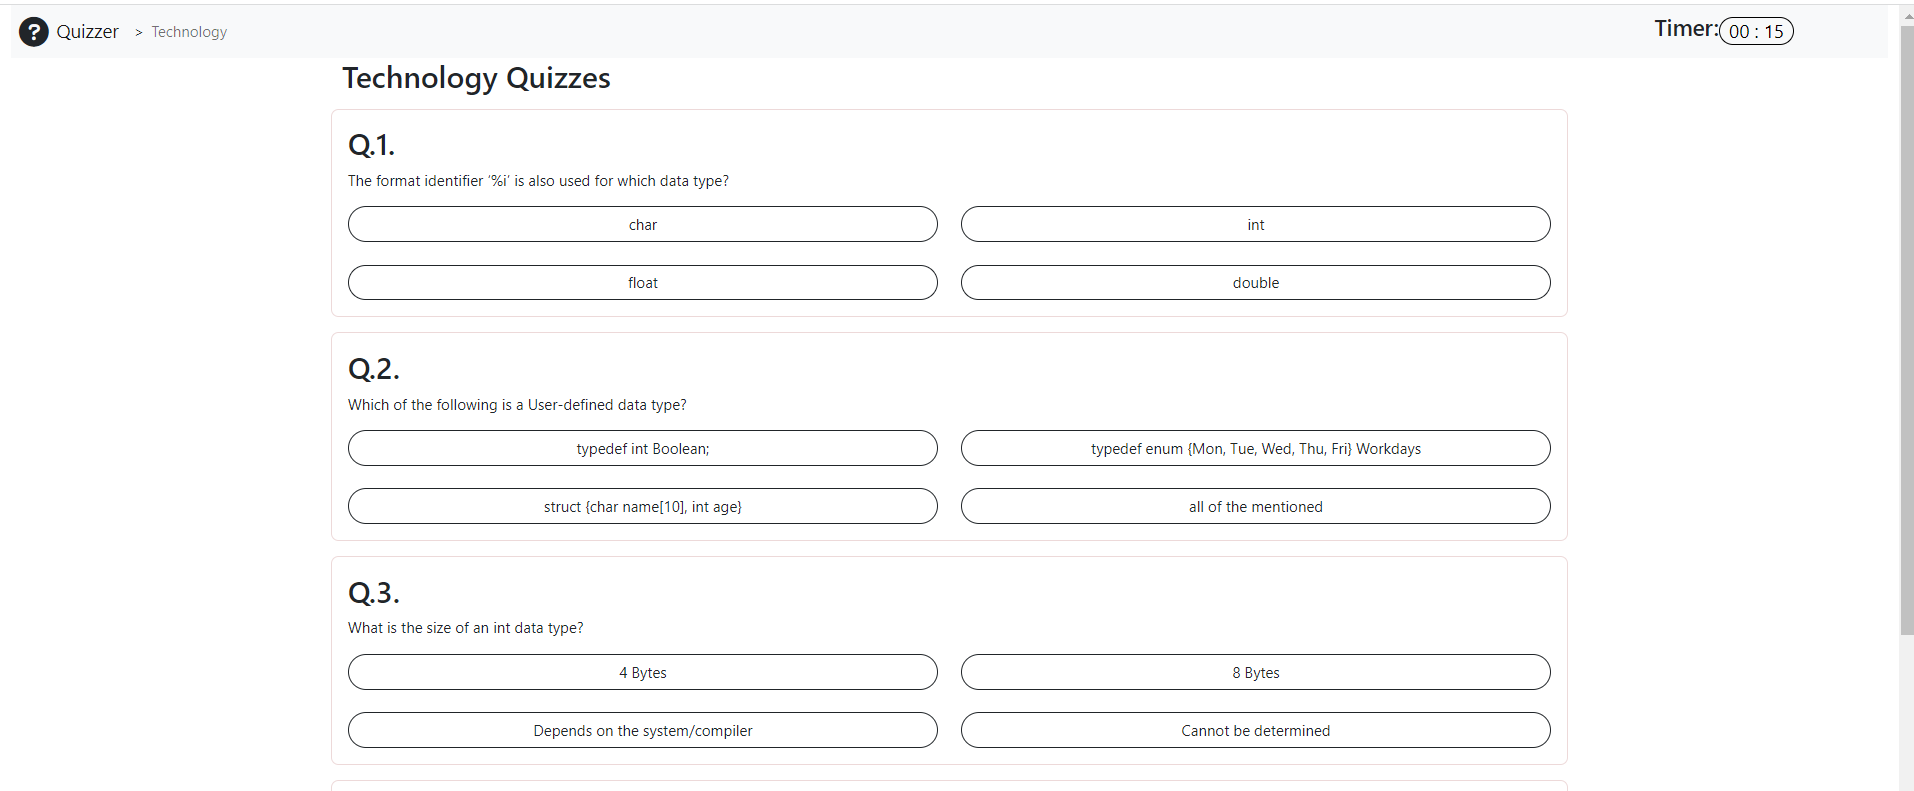Select 'Depends on the system/compiler' answer

[642, 730]
